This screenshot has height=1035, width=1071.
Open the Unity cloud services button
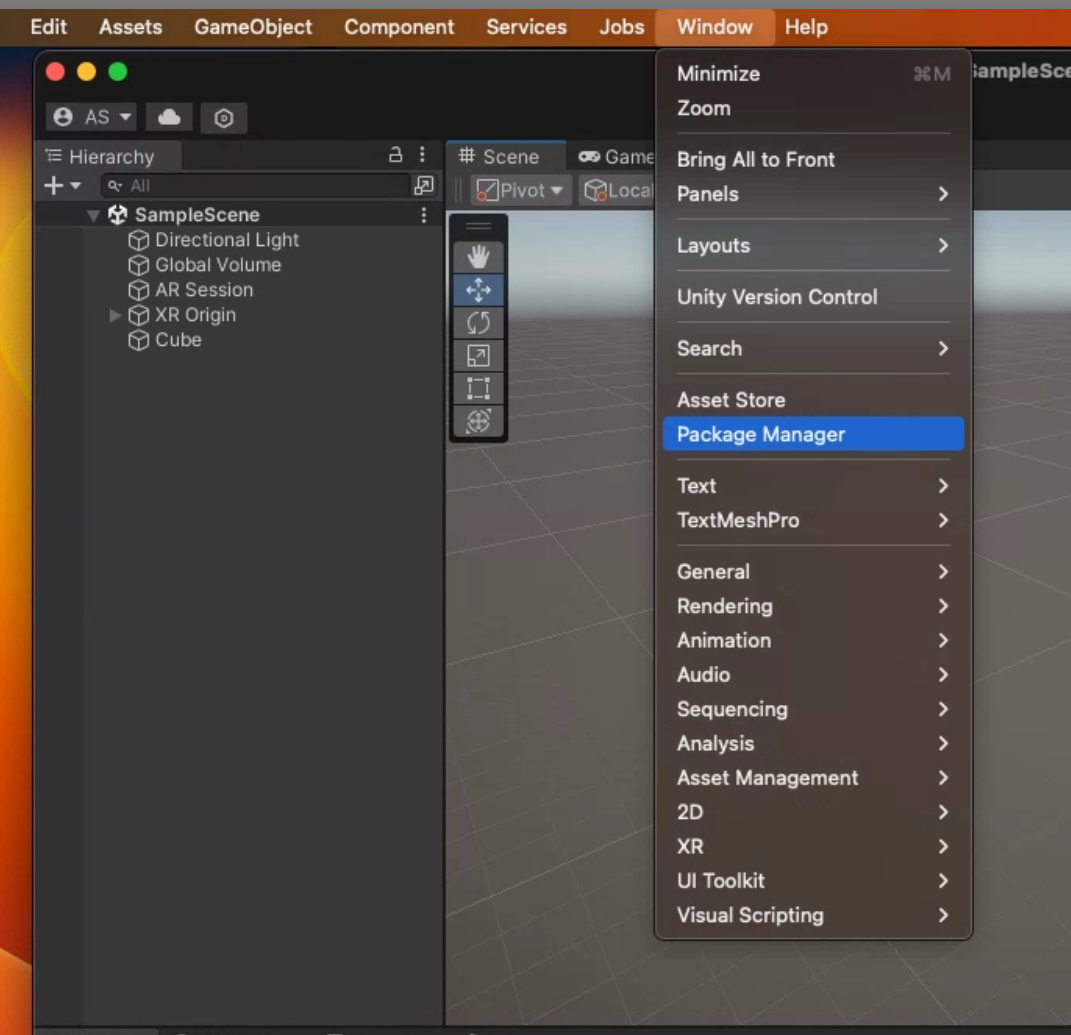[169, 118]
